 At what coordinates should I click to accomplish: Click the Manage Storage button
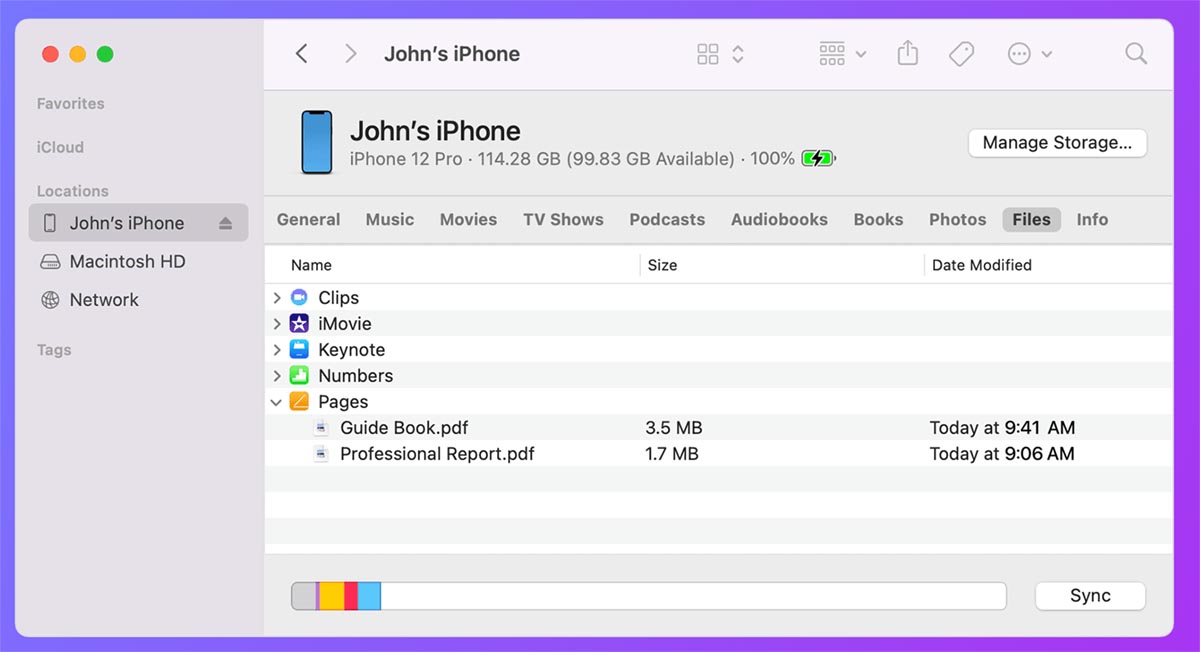click(x=1057, y=143)
